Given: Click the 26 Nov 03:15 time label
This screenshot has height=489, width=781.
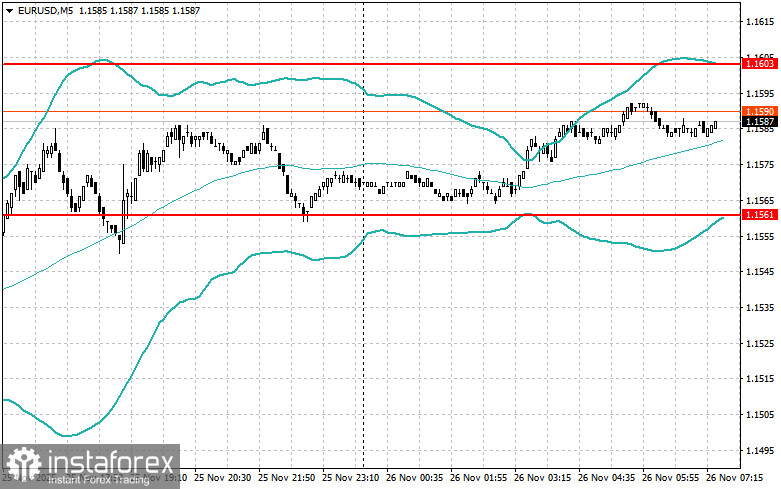Looking at the screenshot, I should [x=542, y=477].
